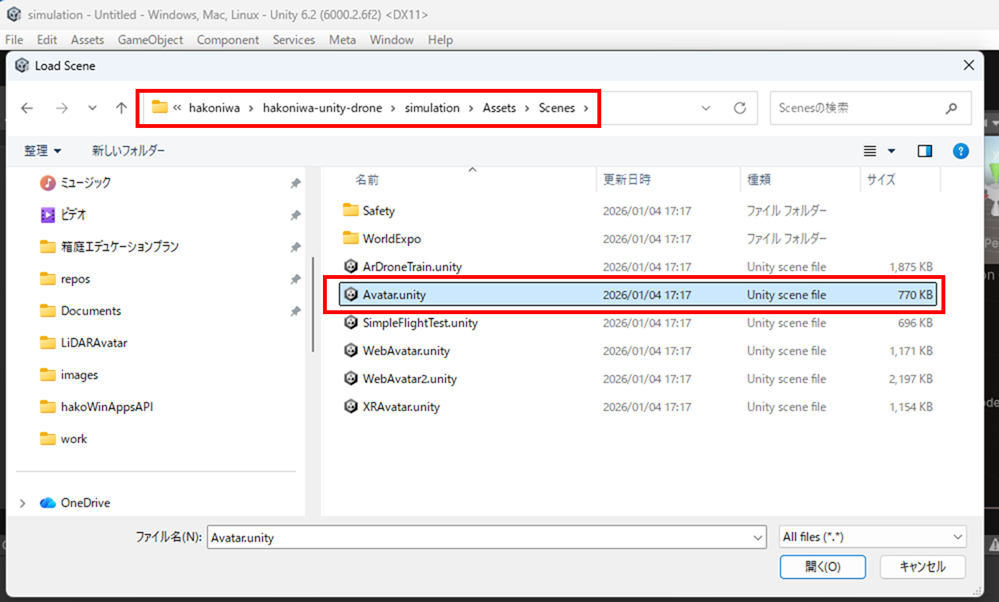999x602 pixels.
Task: Expand the OneDrive tree node
Action: click(x=23, y=503)
